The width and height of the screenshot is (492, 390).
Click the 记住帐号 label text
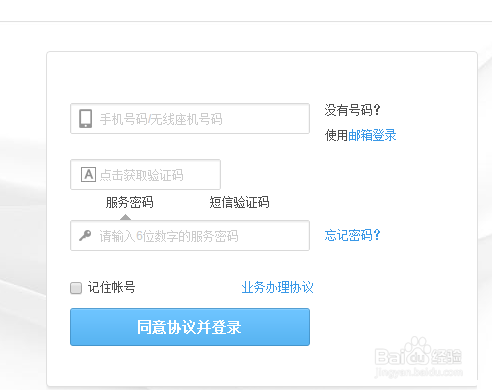click(x=112, y=287)
